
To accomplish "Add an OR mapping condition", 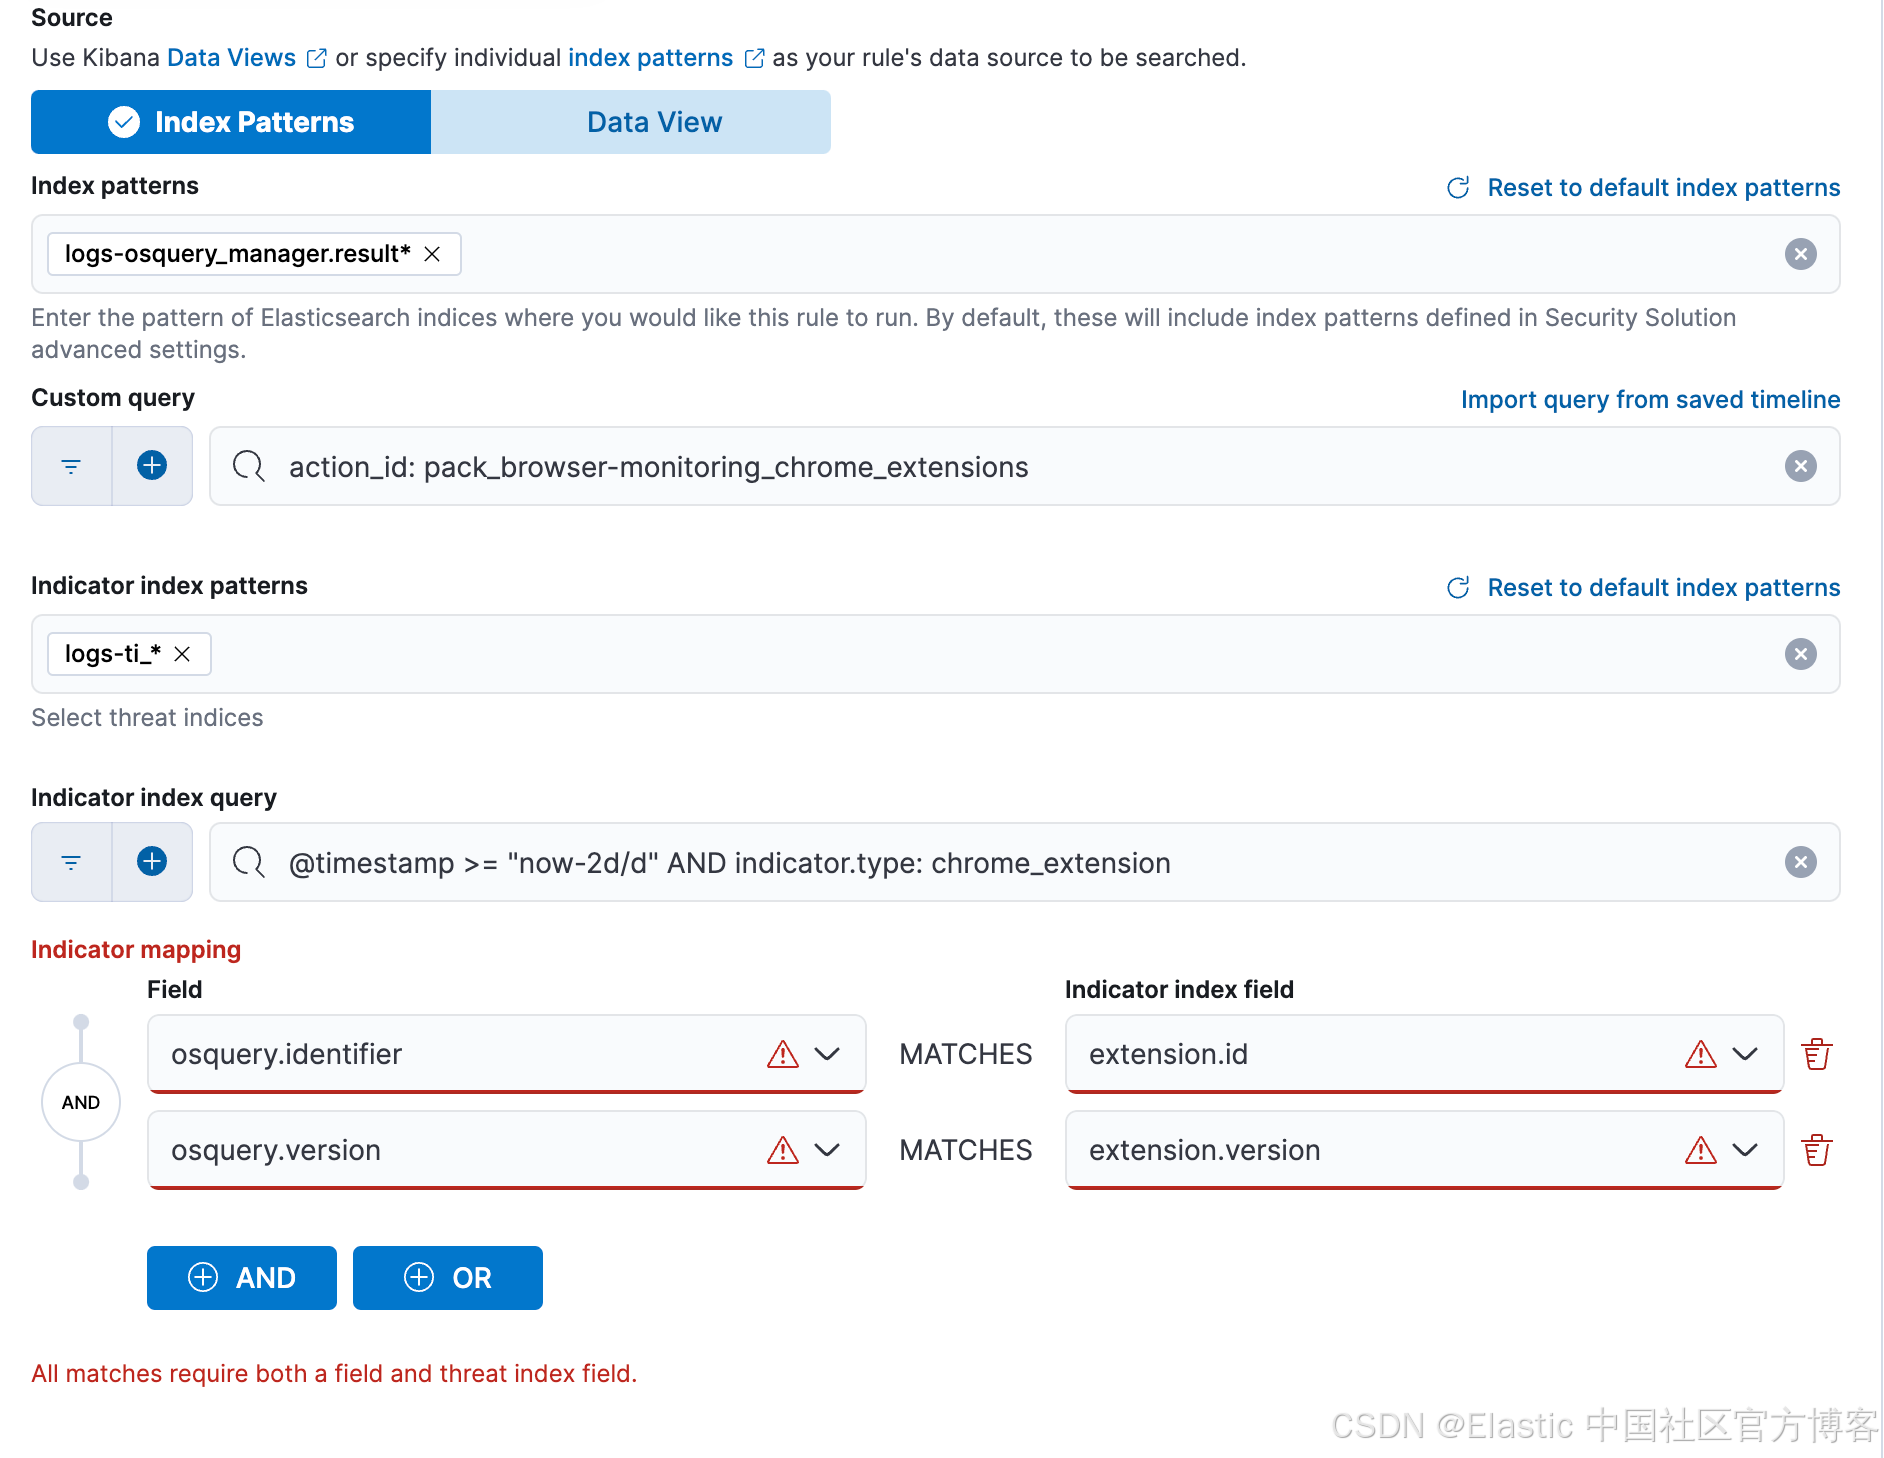I will [448, 1278].
